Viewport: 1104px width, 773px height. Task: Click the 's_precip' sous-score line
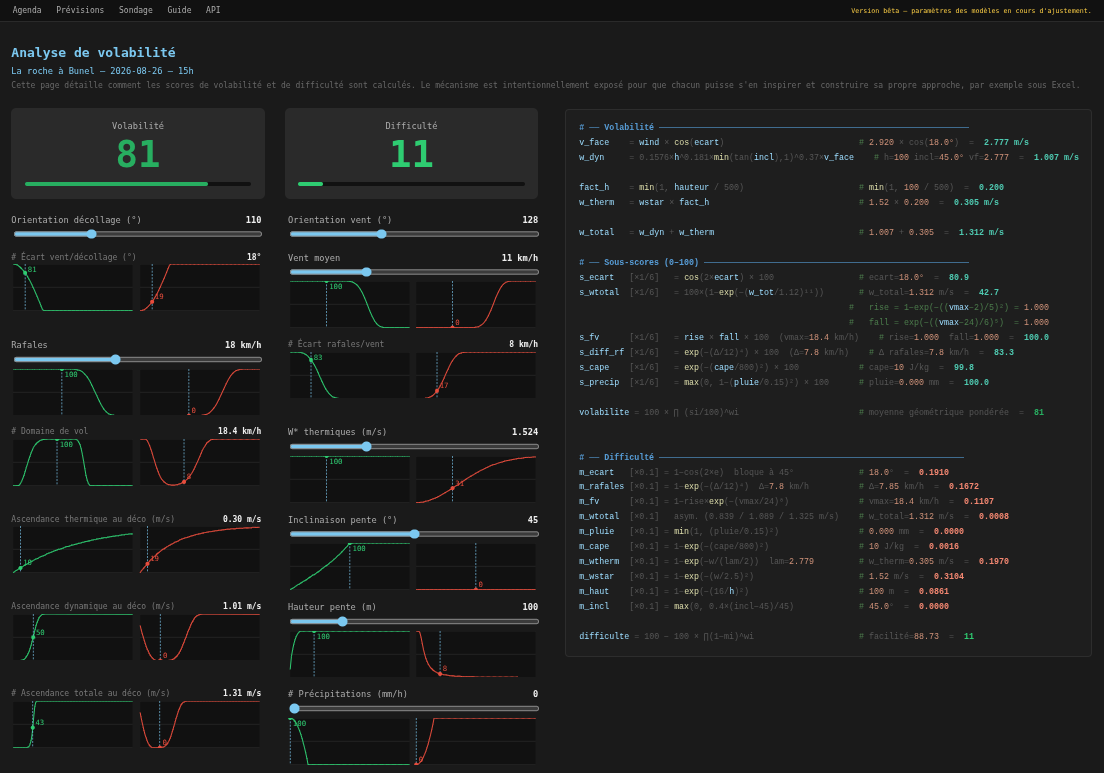pyautogui.click(x=784, y=382)
